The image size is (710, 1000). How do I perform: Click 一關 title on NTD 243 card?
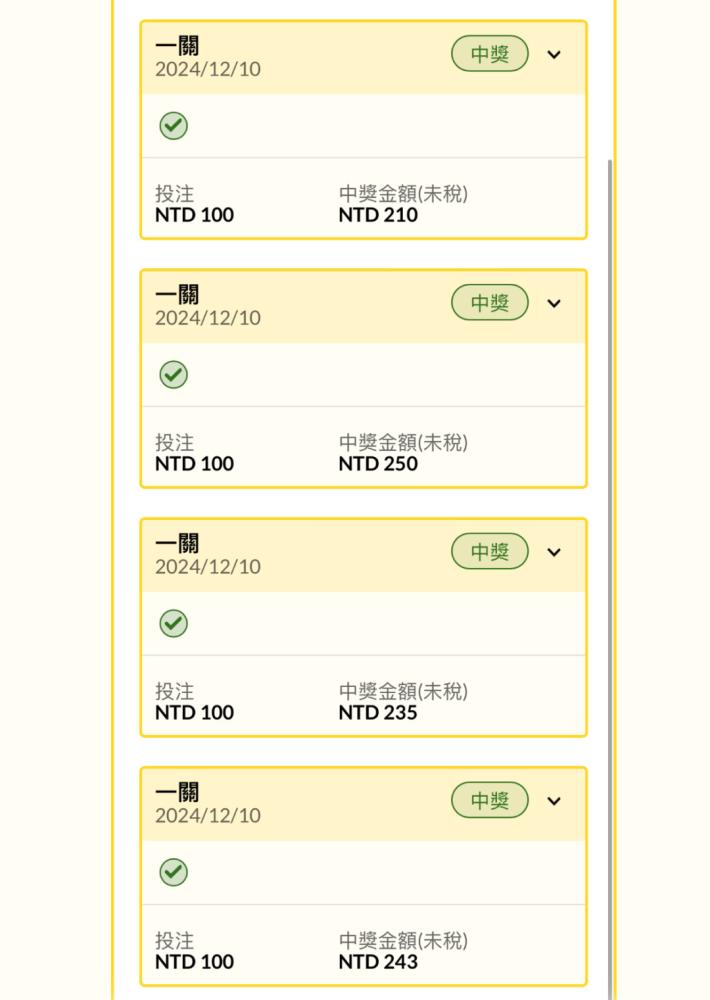(177, 792)
